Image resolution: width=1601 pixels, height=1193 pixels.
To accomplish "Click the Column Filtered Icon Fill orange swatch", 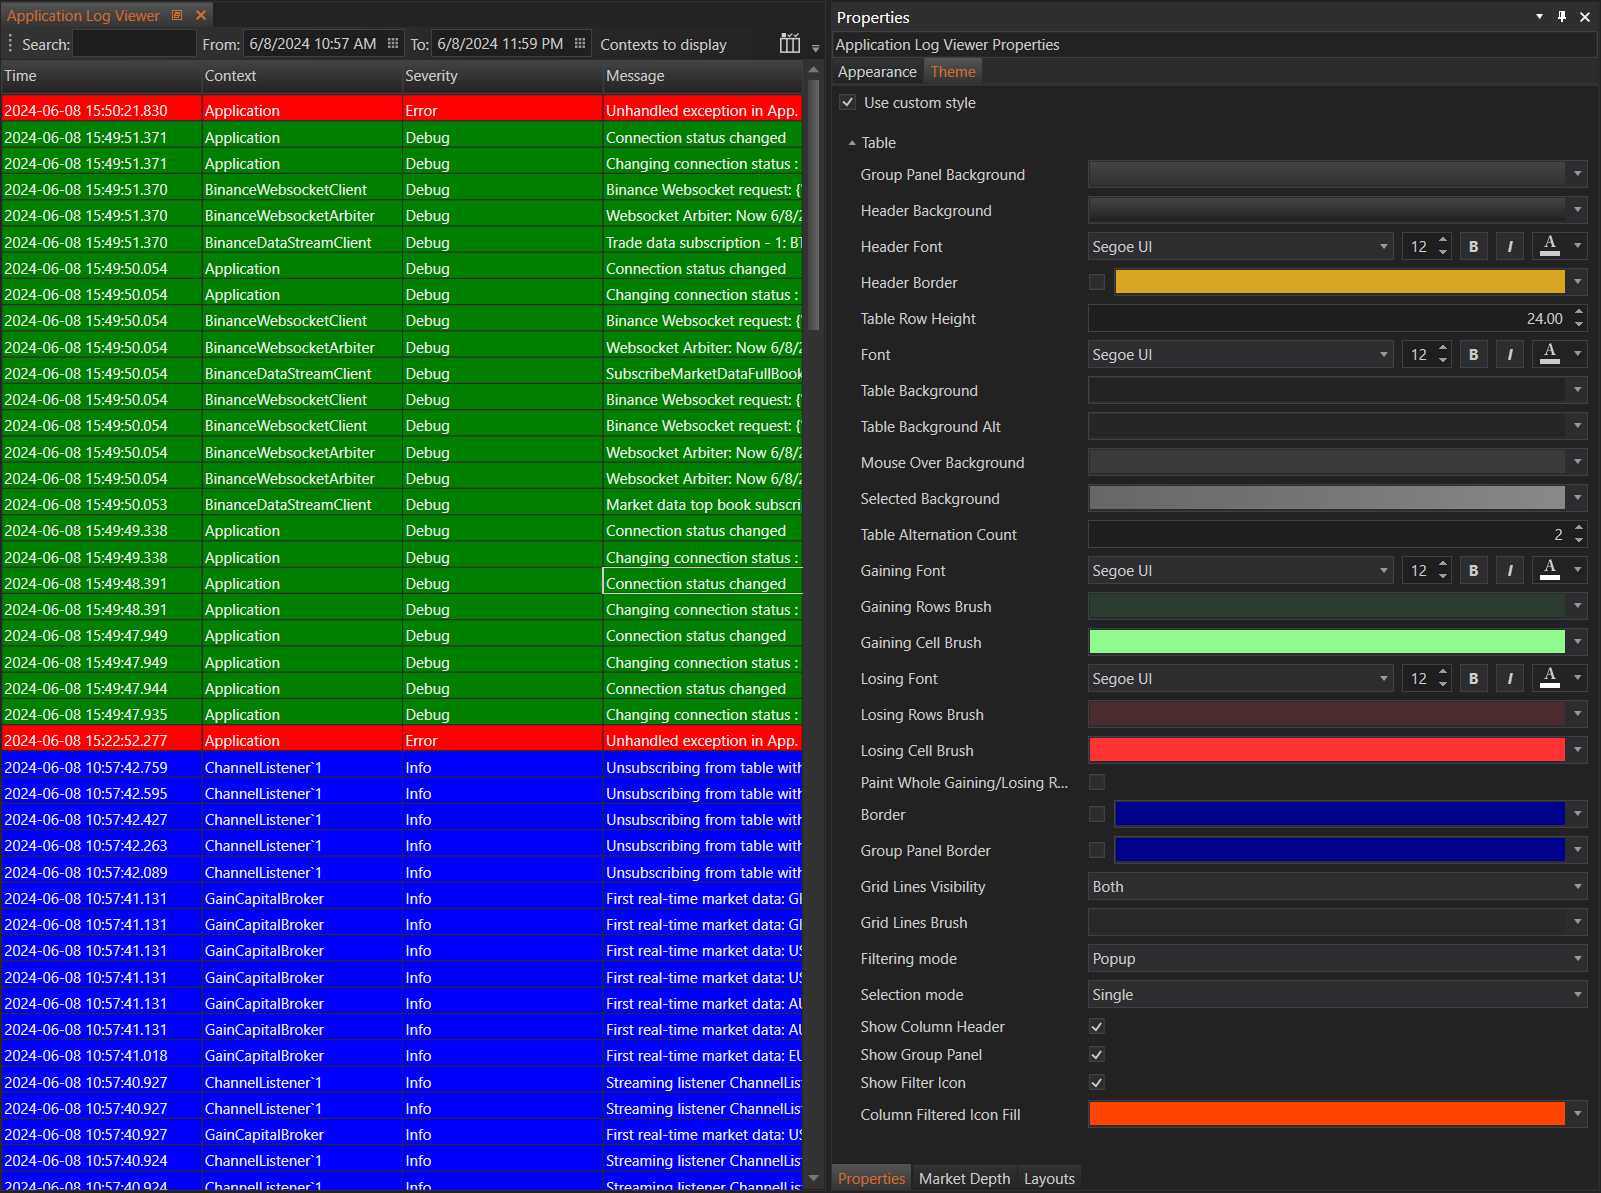I will (1326, 1115).
